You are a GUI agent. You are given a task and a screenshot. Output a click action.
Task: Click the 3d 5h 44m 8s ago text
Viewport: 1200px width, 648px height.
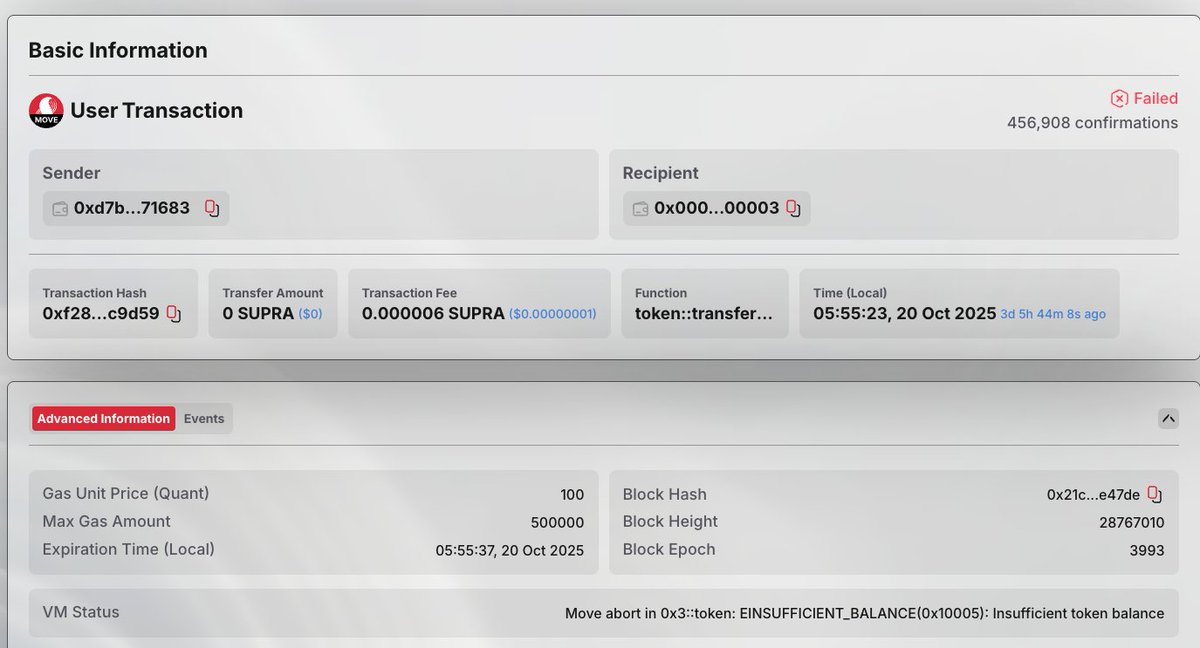click(x=1053, y=314)
